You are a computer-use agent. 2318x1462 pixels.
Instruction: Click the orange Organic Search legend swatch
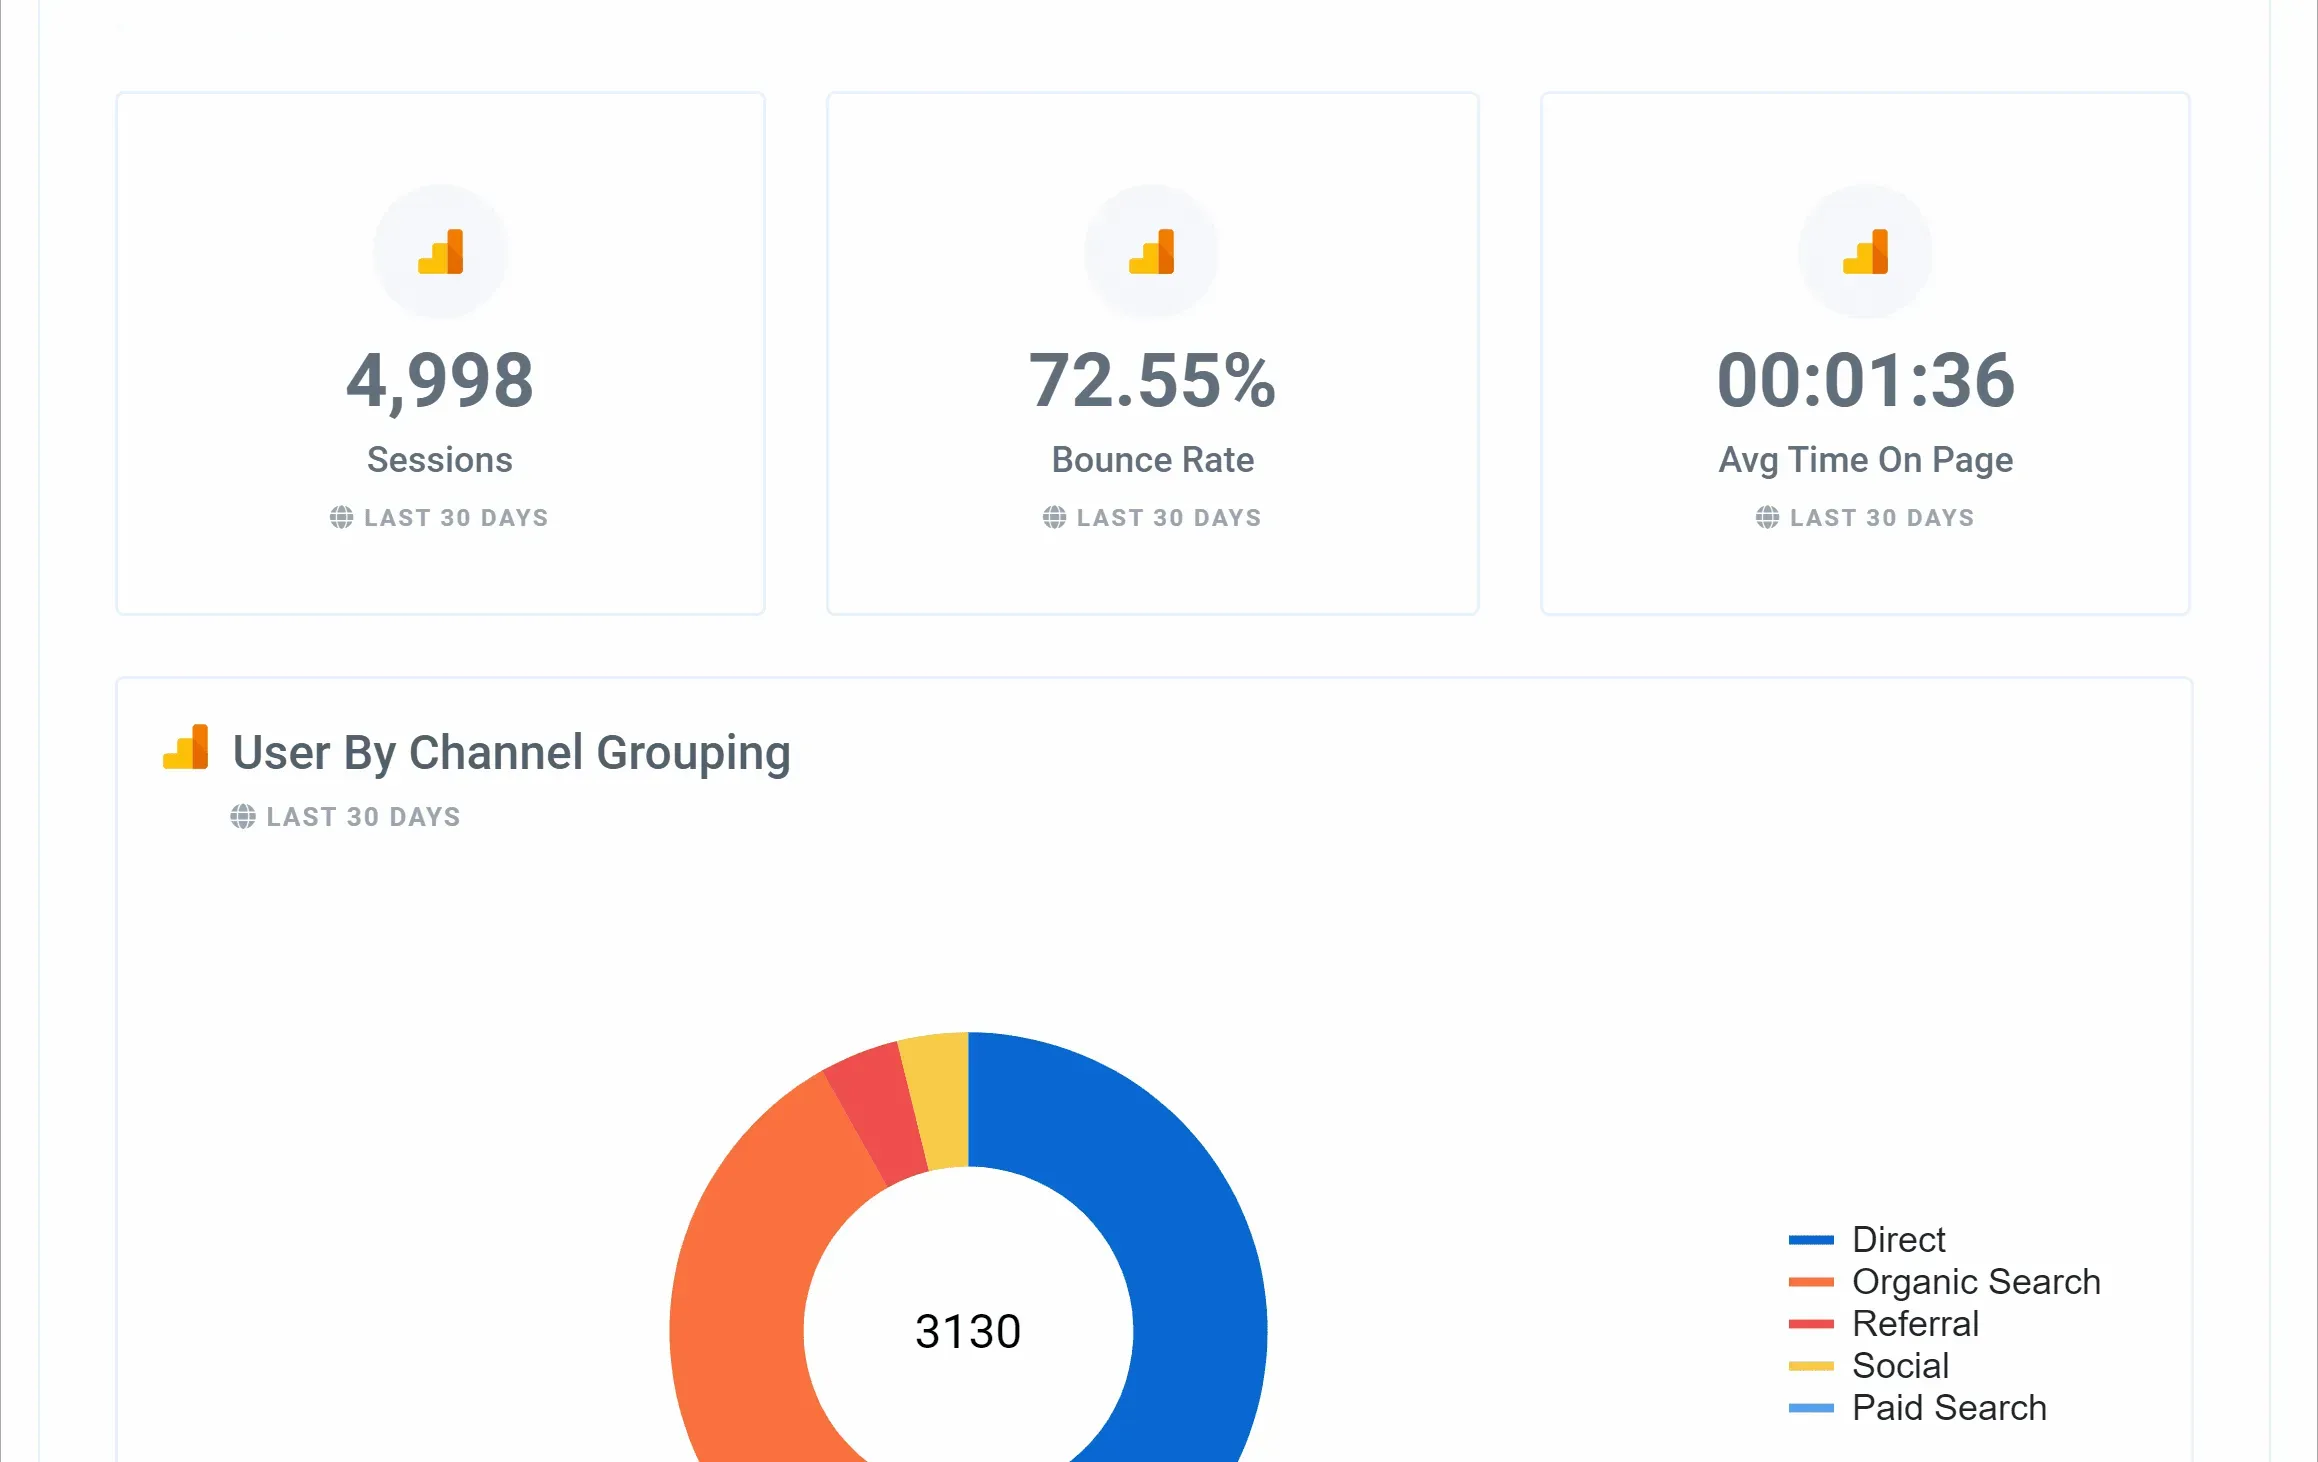click(1811, 1282)
